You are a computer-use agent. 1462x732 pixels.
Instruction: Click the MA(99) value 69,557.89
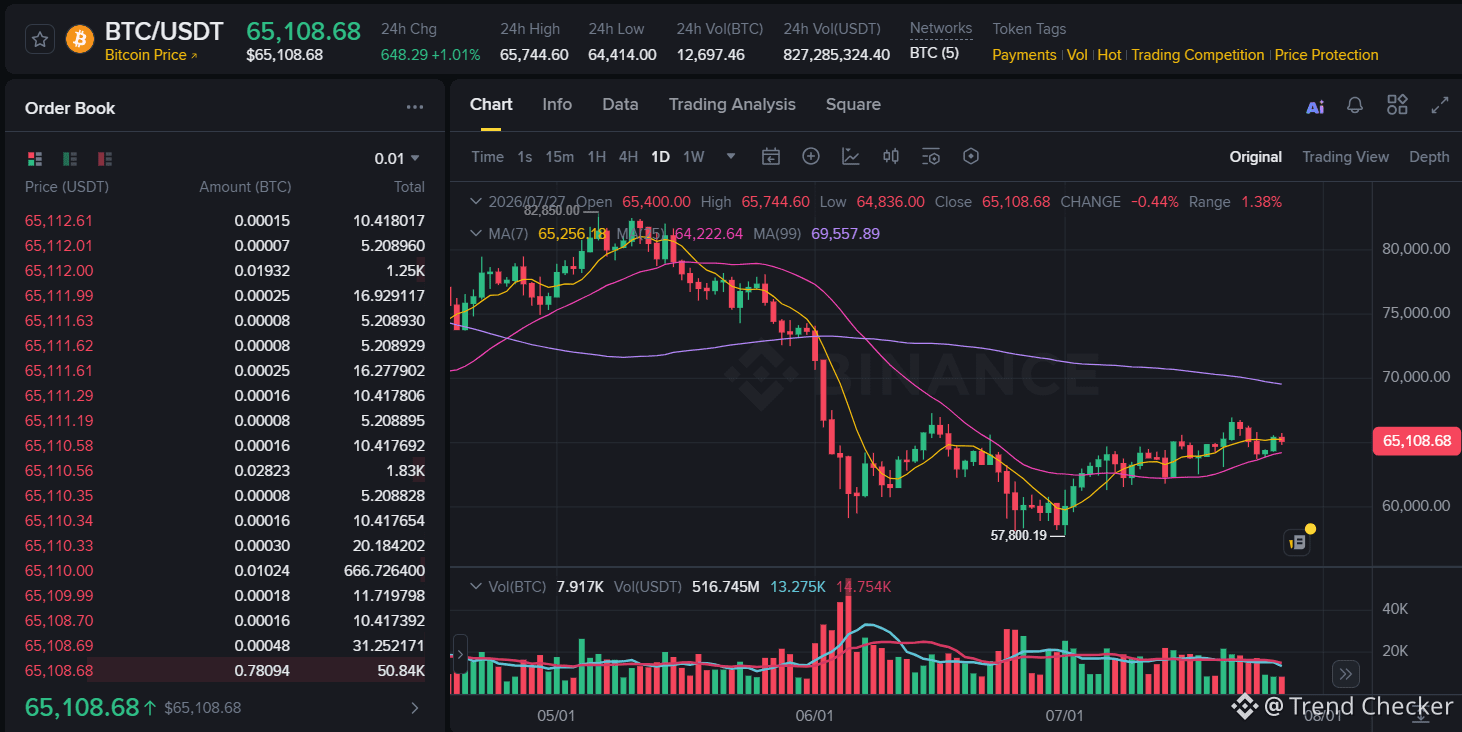tap(845, 234)
